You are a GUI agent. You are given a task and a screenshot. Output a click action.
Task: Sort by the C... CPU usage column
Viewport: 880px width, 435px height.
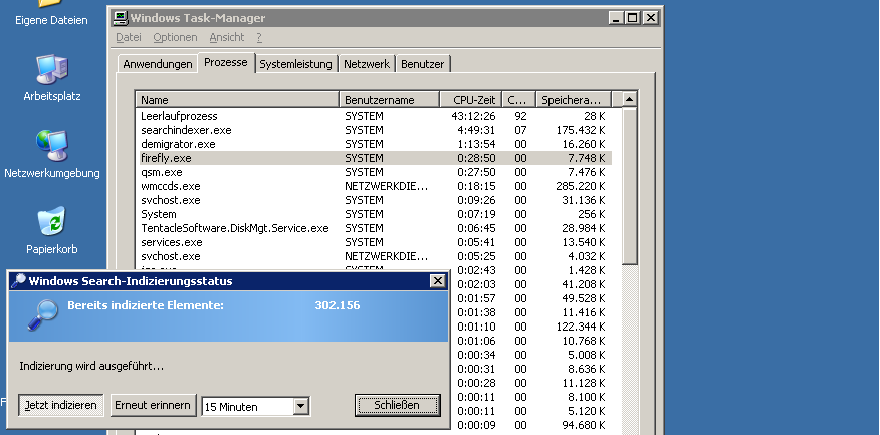518,100
